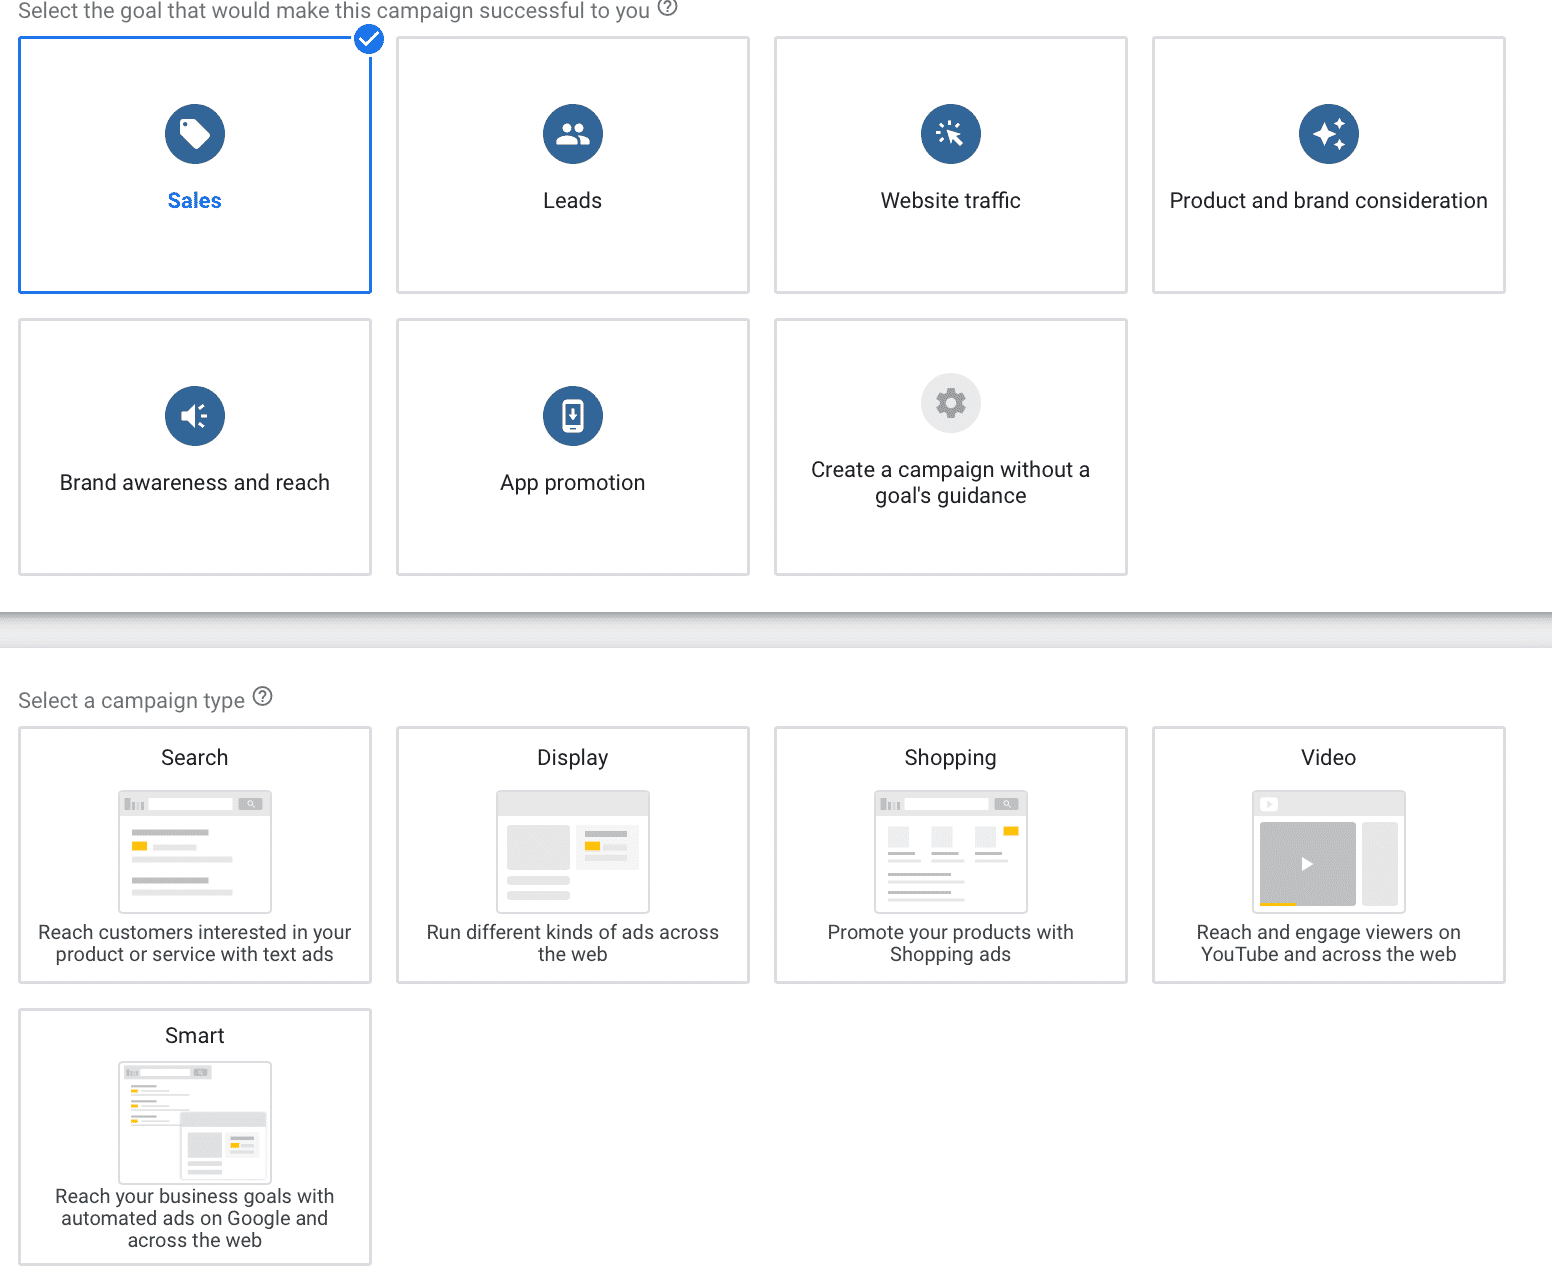Select the Video campaign type title
Image resolution: width=1552 pixels, height=1274 pixels.
click(x=1329, y=758)
